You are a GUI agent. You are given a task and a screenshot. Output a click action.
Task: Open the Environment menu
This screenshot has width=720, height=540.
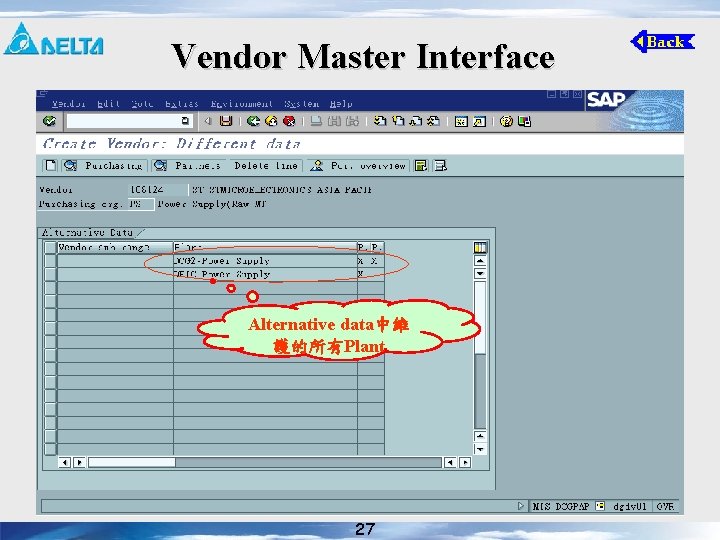pos(242,104)
